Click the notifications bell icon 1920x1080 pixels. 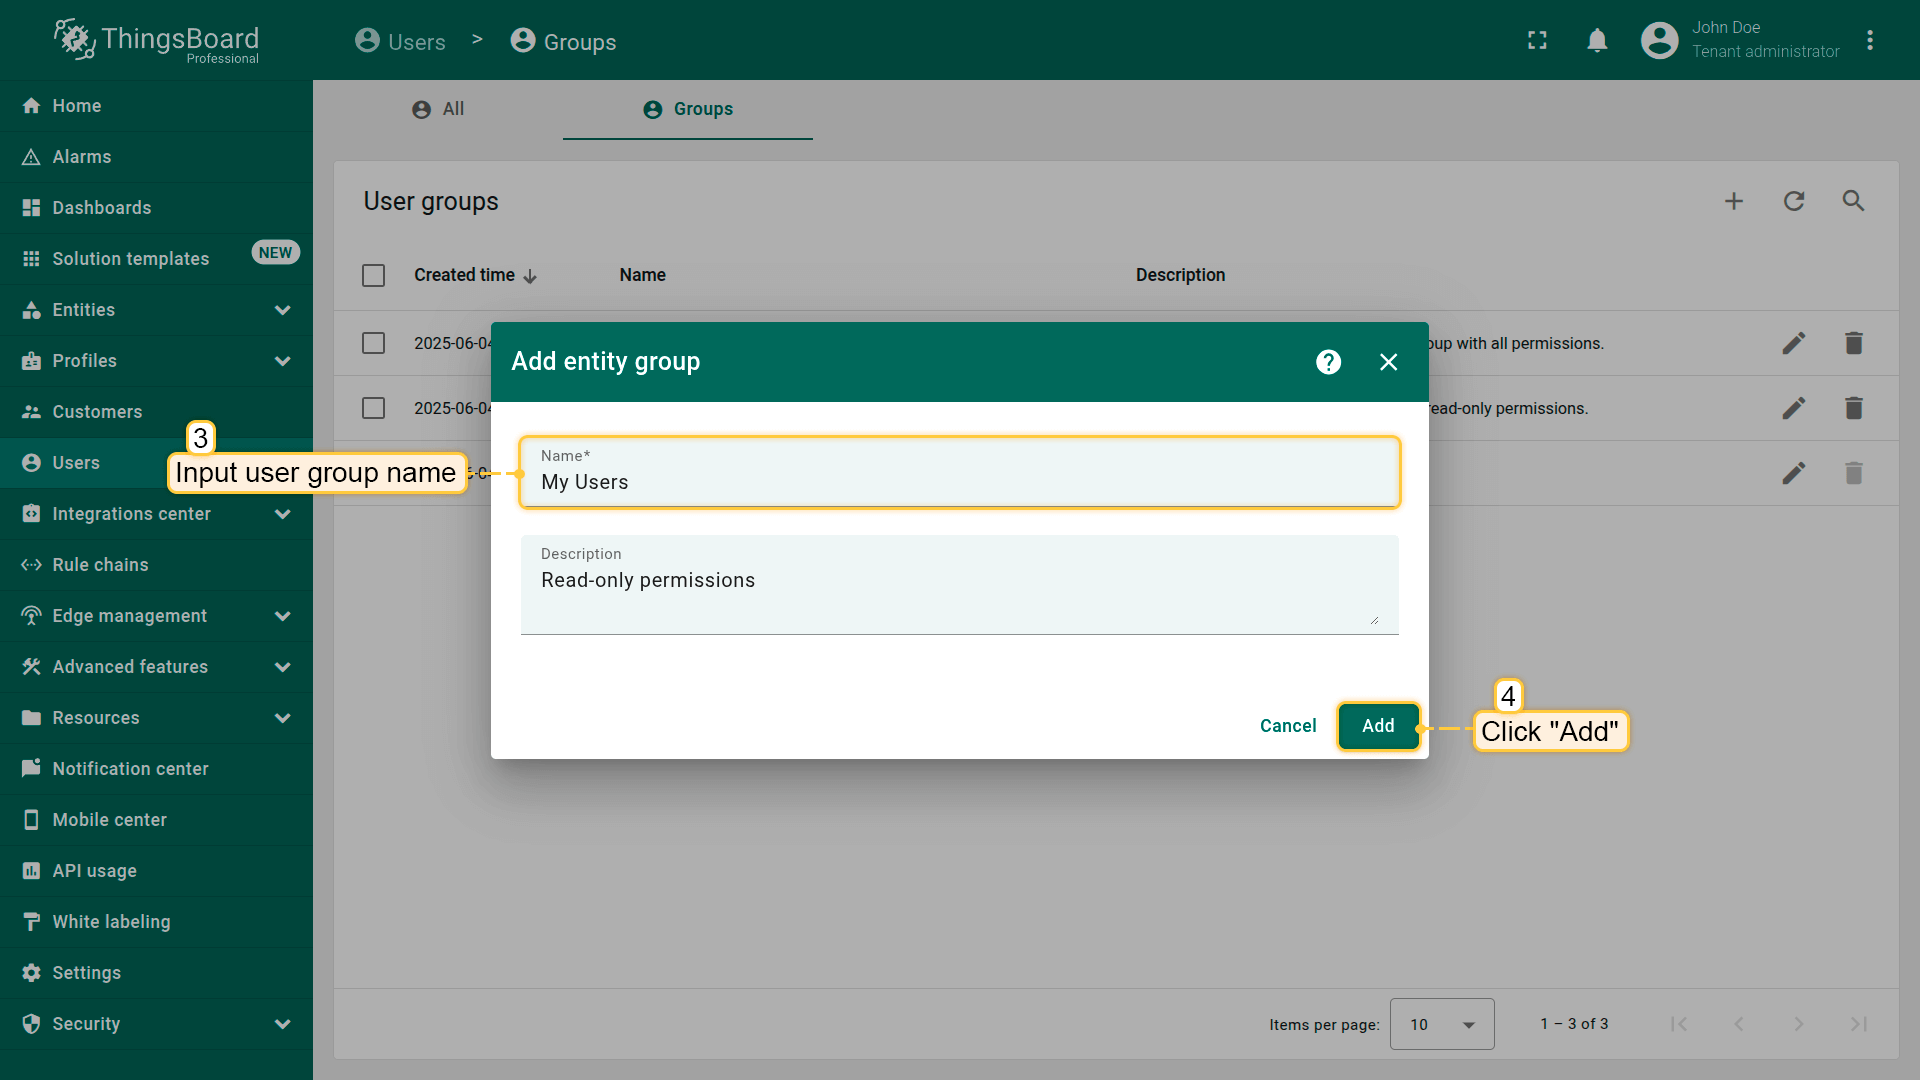pos(1597,41)
